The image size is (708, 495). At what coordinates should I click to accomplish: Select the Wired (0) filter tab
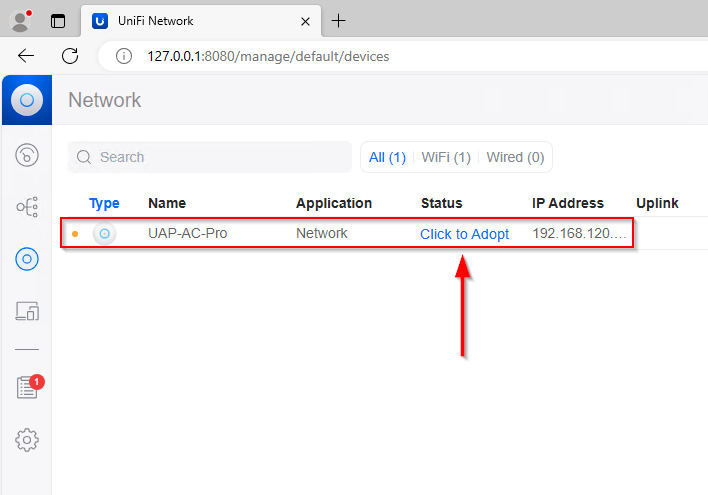(x=515, y=157)
